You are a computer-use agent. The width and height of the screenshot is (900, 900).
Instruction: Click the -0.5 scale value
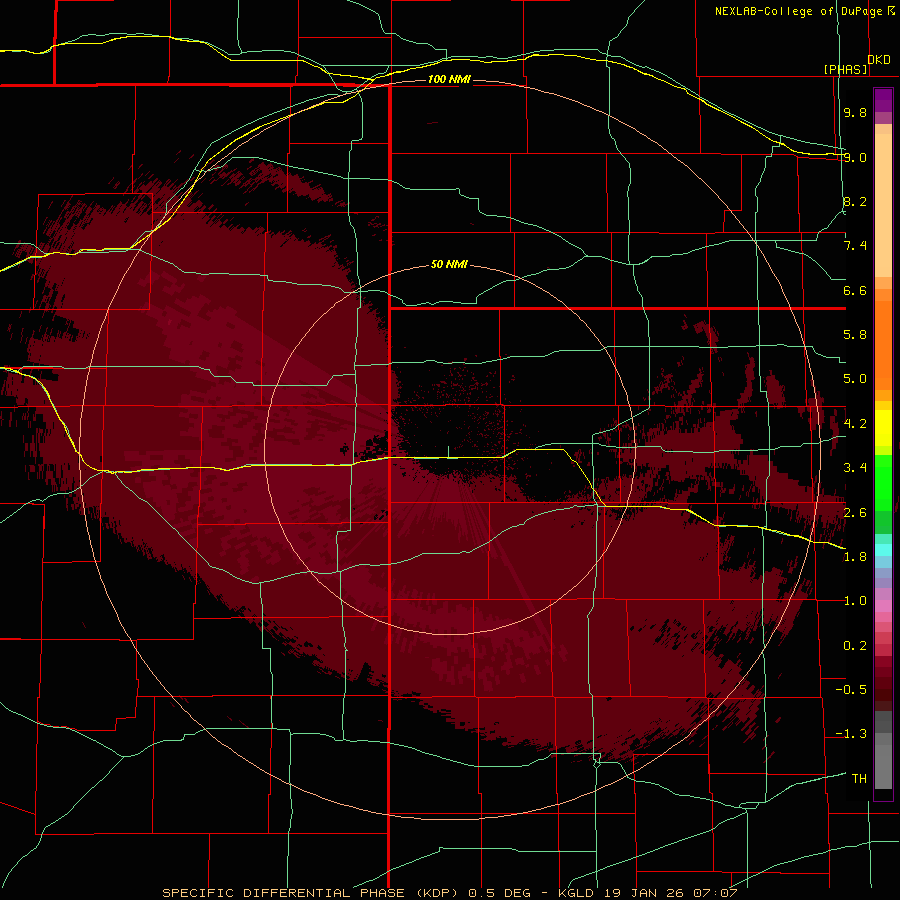(851, 690)
